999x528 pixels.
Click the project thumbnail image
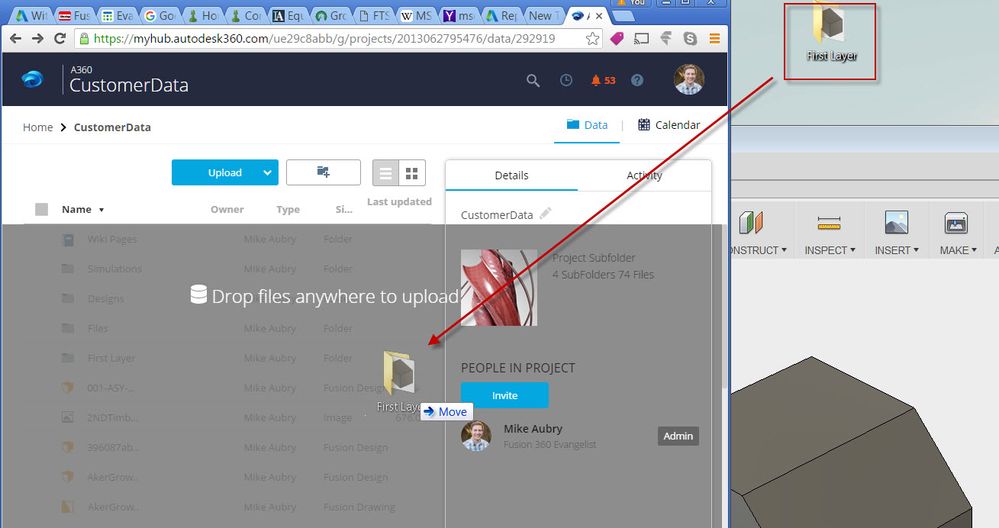[x=499, y=287]
